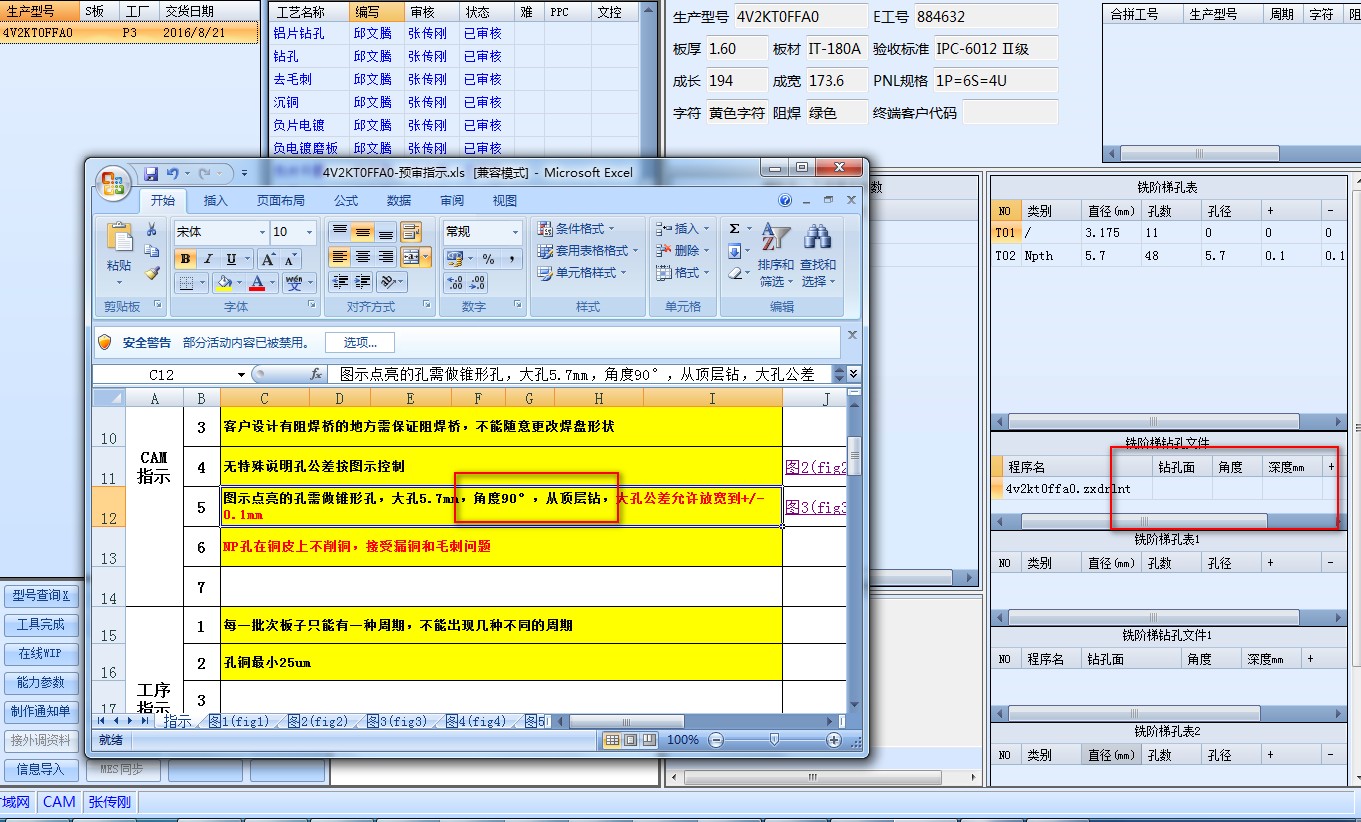Adjust the Excel zoom slider

(x=774, y=740)
